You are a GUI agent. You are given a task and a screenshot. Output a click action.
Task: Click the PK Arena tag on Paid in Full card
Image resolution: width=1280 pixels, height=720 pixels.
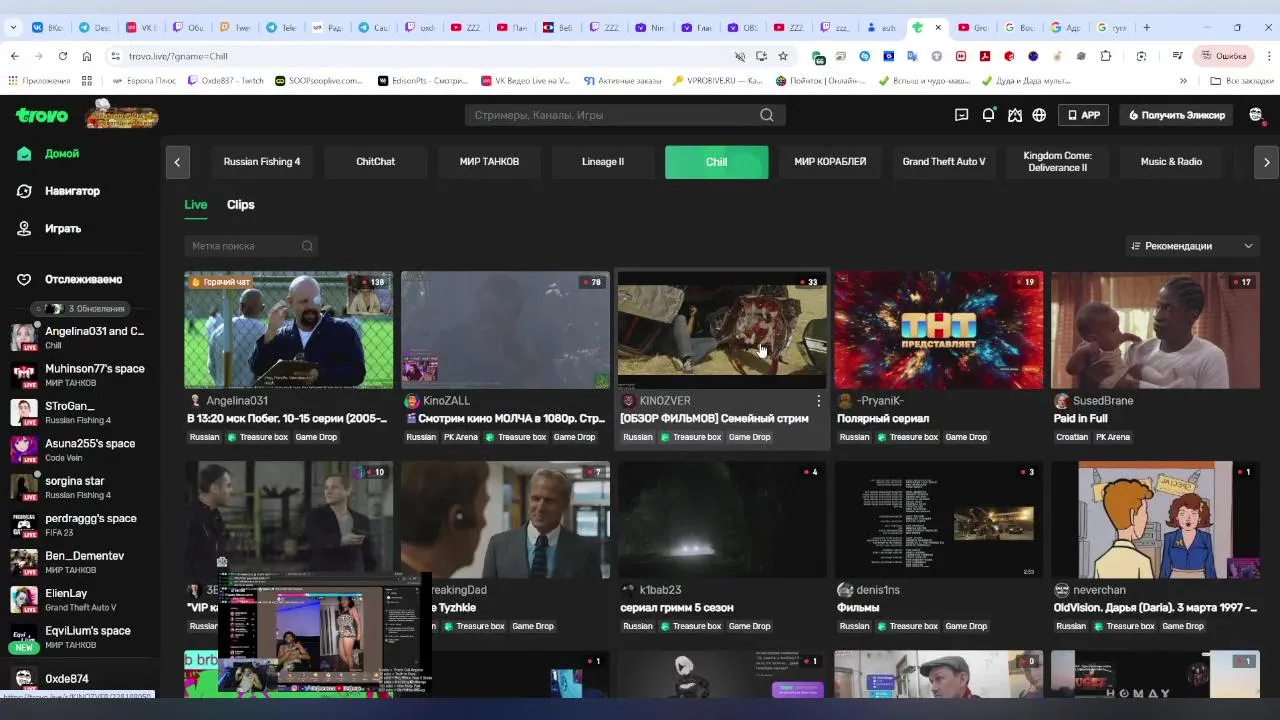[x=1113, y=437]
